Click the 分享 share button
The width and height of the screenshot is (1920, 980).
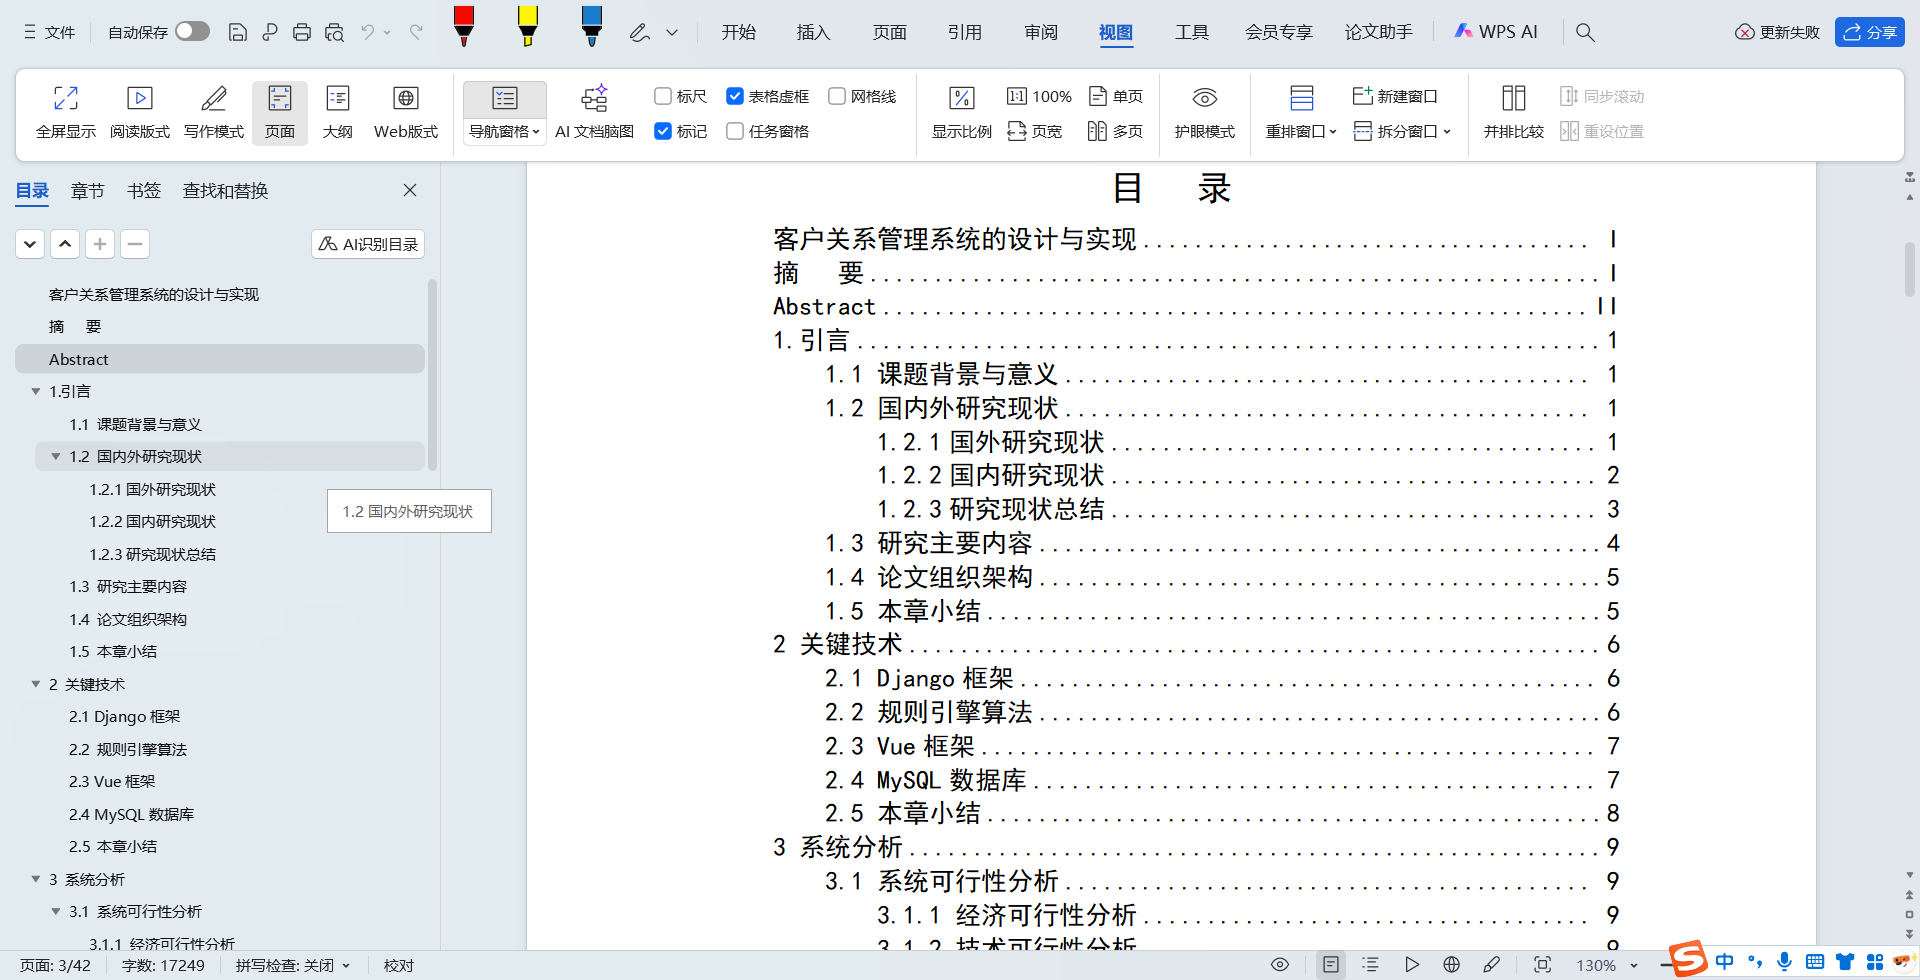[x=1869, y=32]
